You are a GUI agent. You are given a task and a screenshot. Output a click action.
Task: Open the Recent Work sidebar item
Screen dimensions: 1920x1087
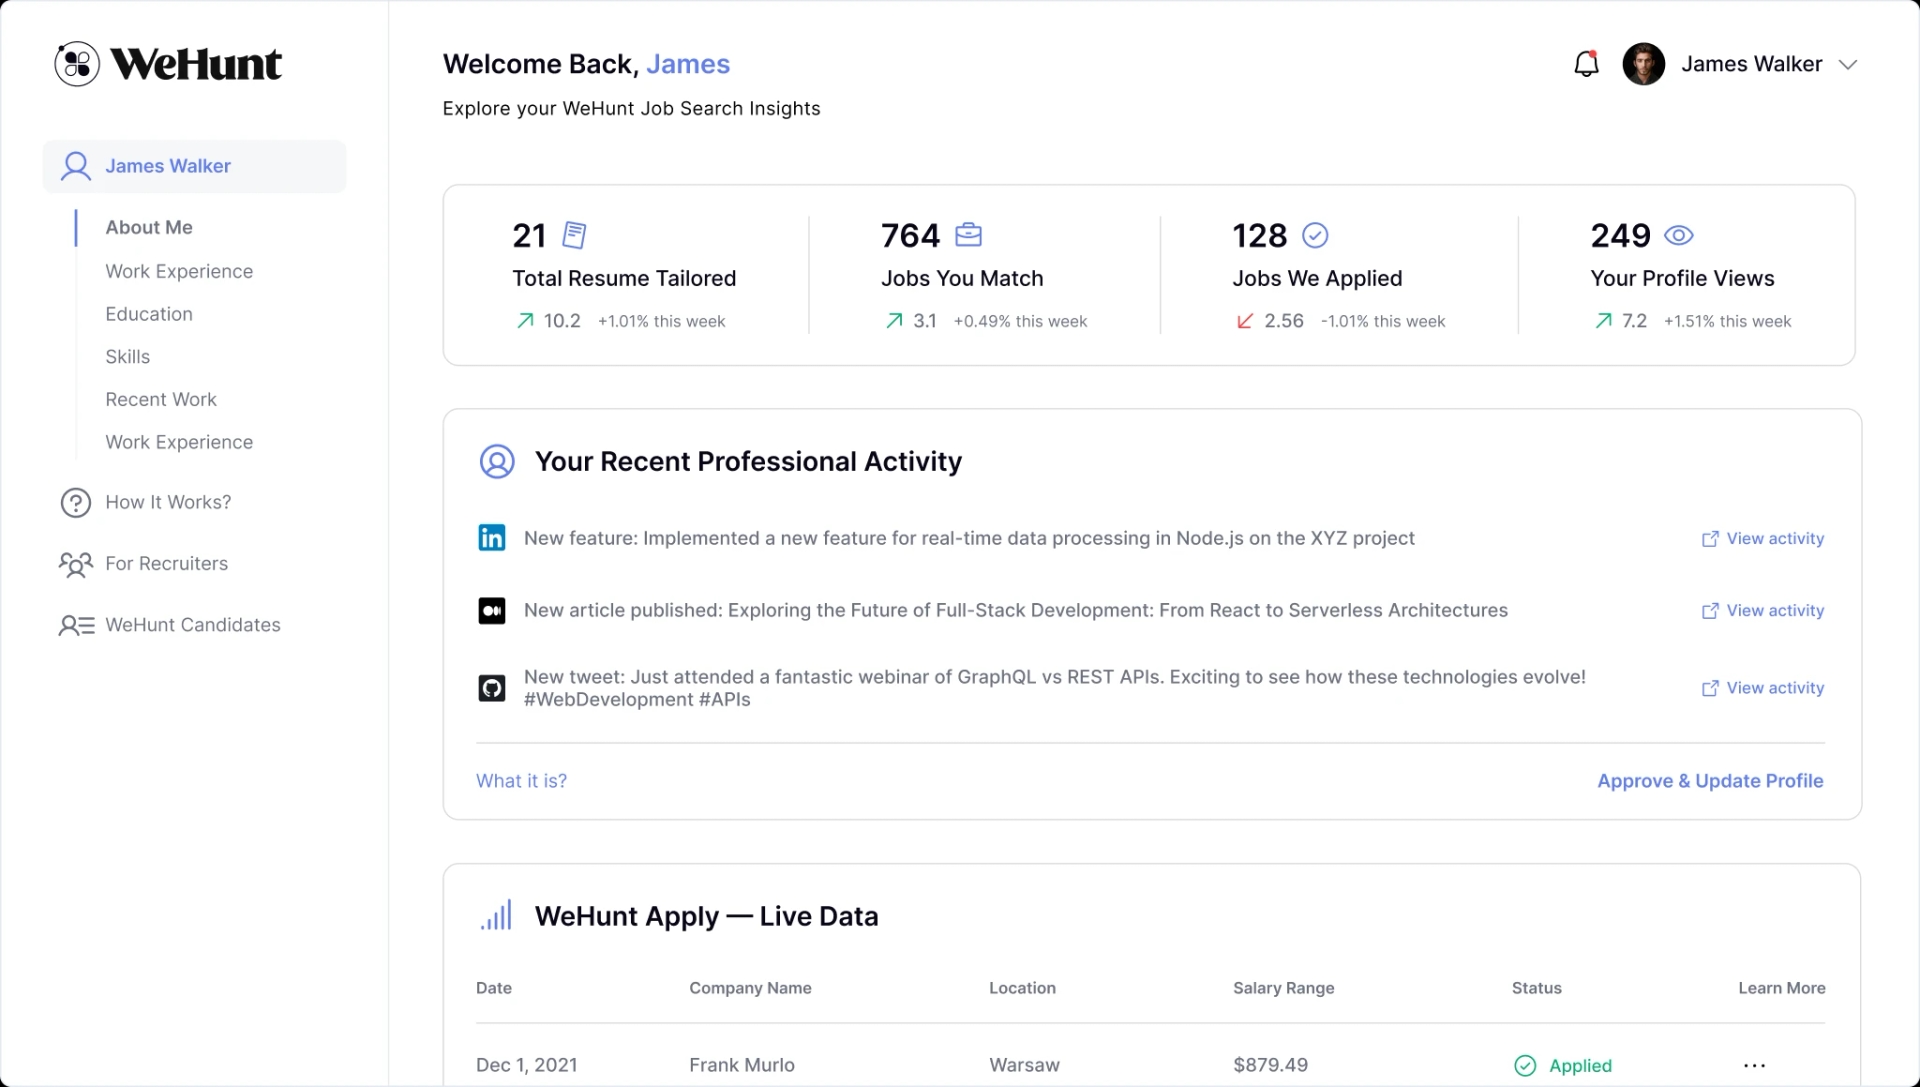[161, 399]
